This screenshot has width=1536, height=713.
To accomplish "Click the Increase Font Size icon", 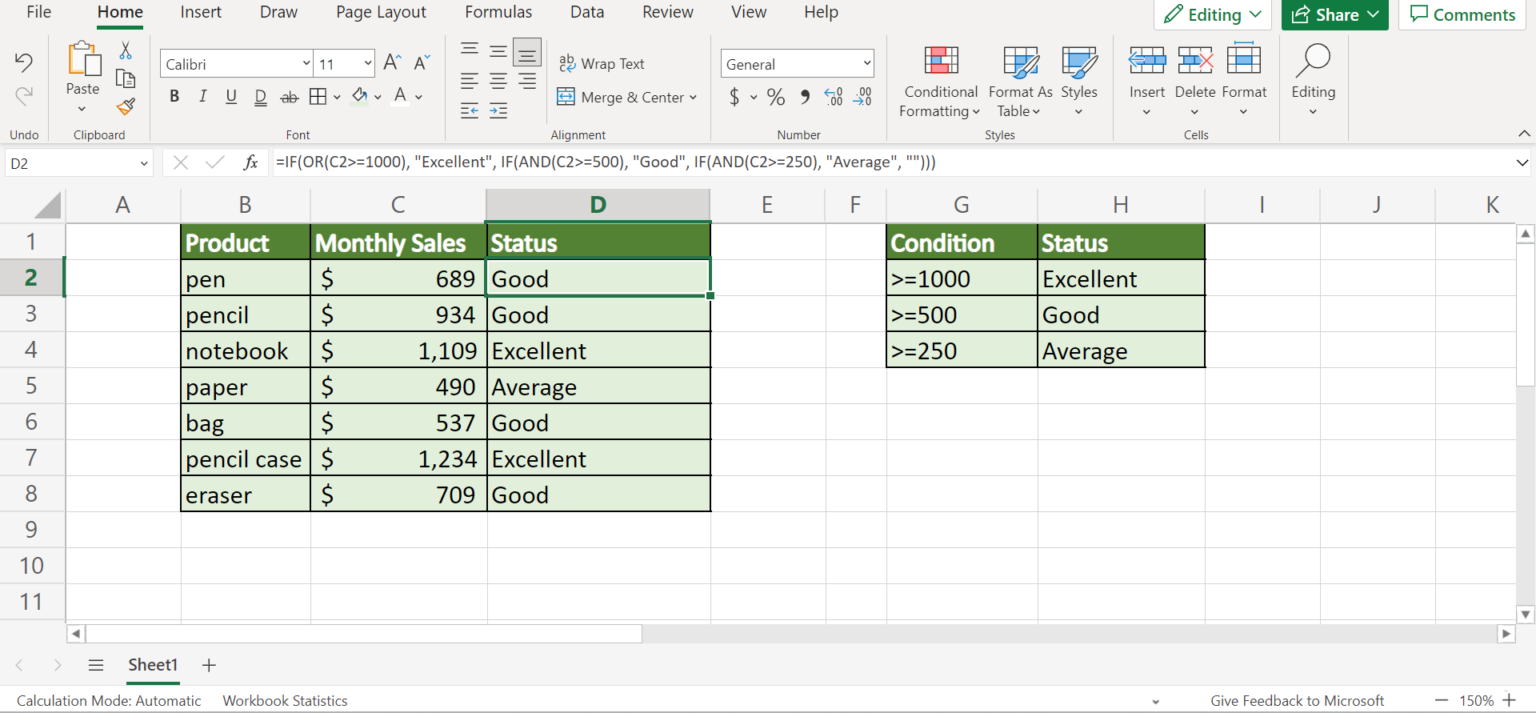I will click(393, 63).
